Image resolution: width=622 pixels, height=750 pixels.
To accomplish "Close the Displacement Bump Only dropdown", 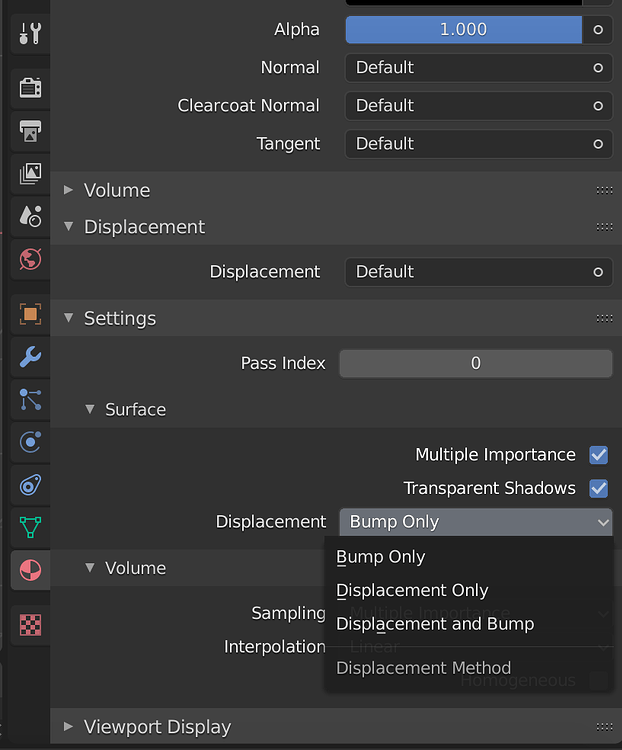I will point(476,522).
